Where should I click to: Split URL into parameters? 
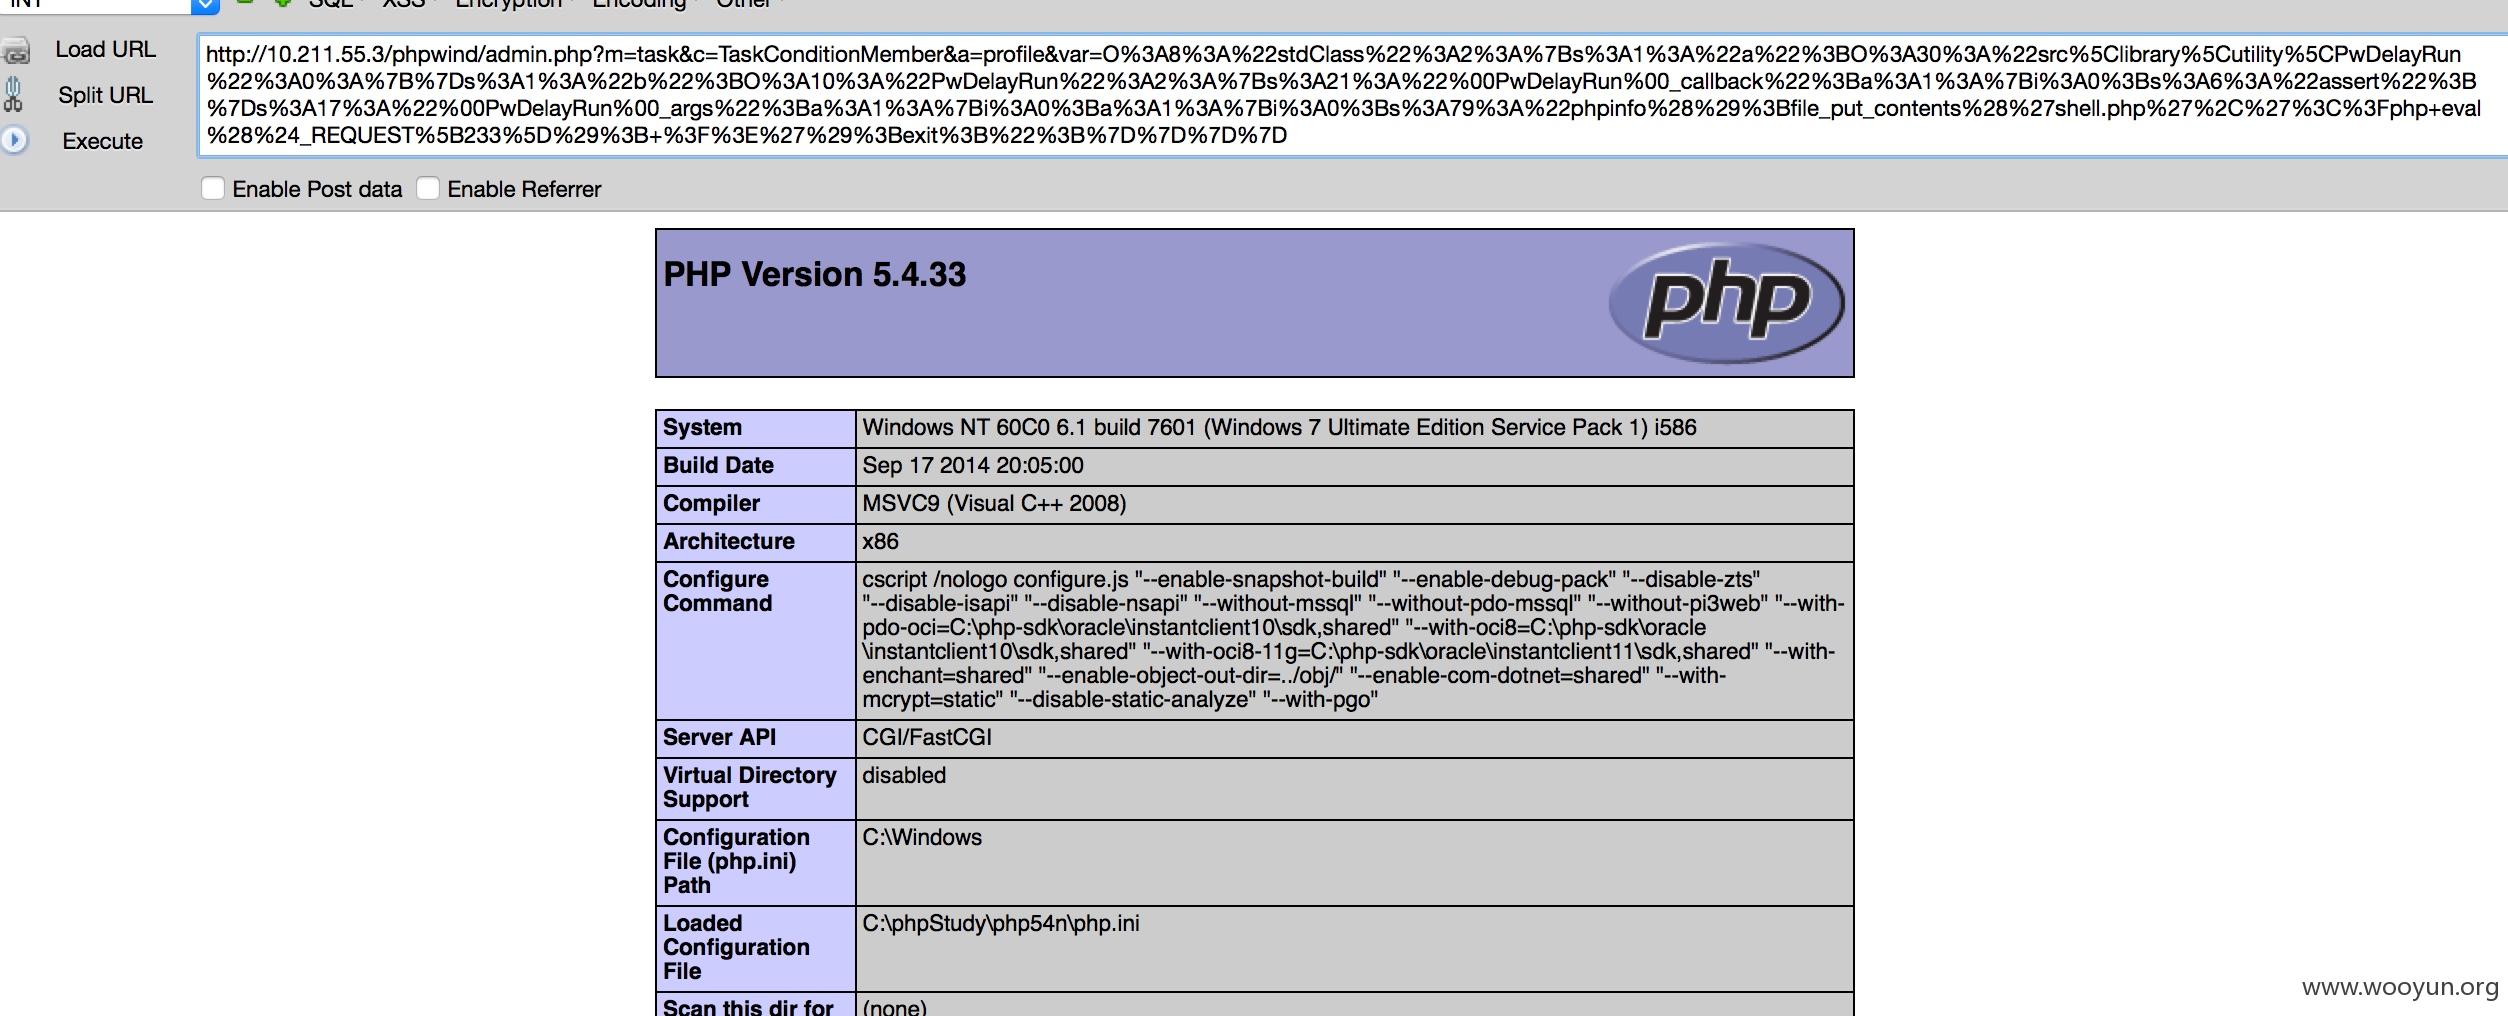point(105,95)
